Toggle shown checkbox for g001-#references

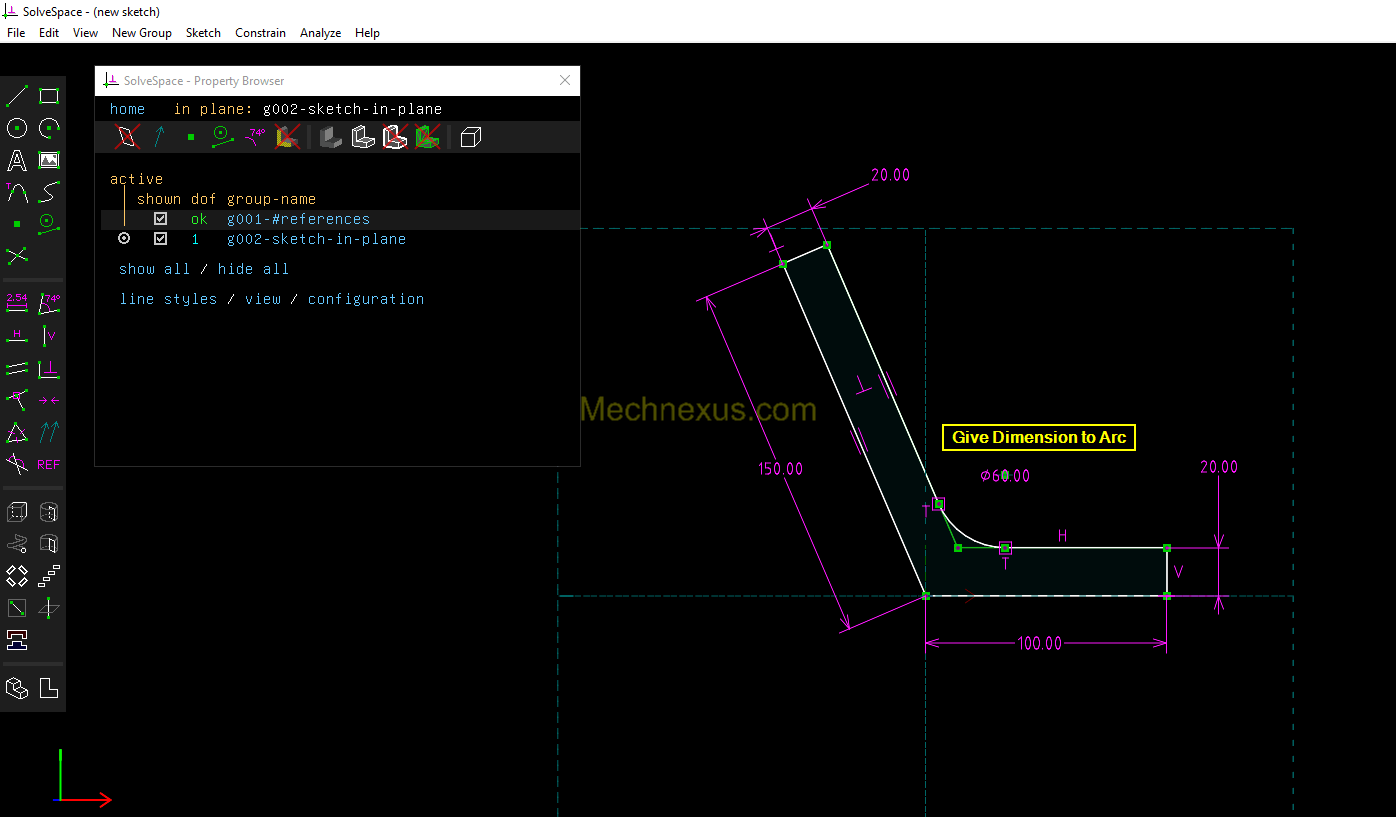pos(160,219)
